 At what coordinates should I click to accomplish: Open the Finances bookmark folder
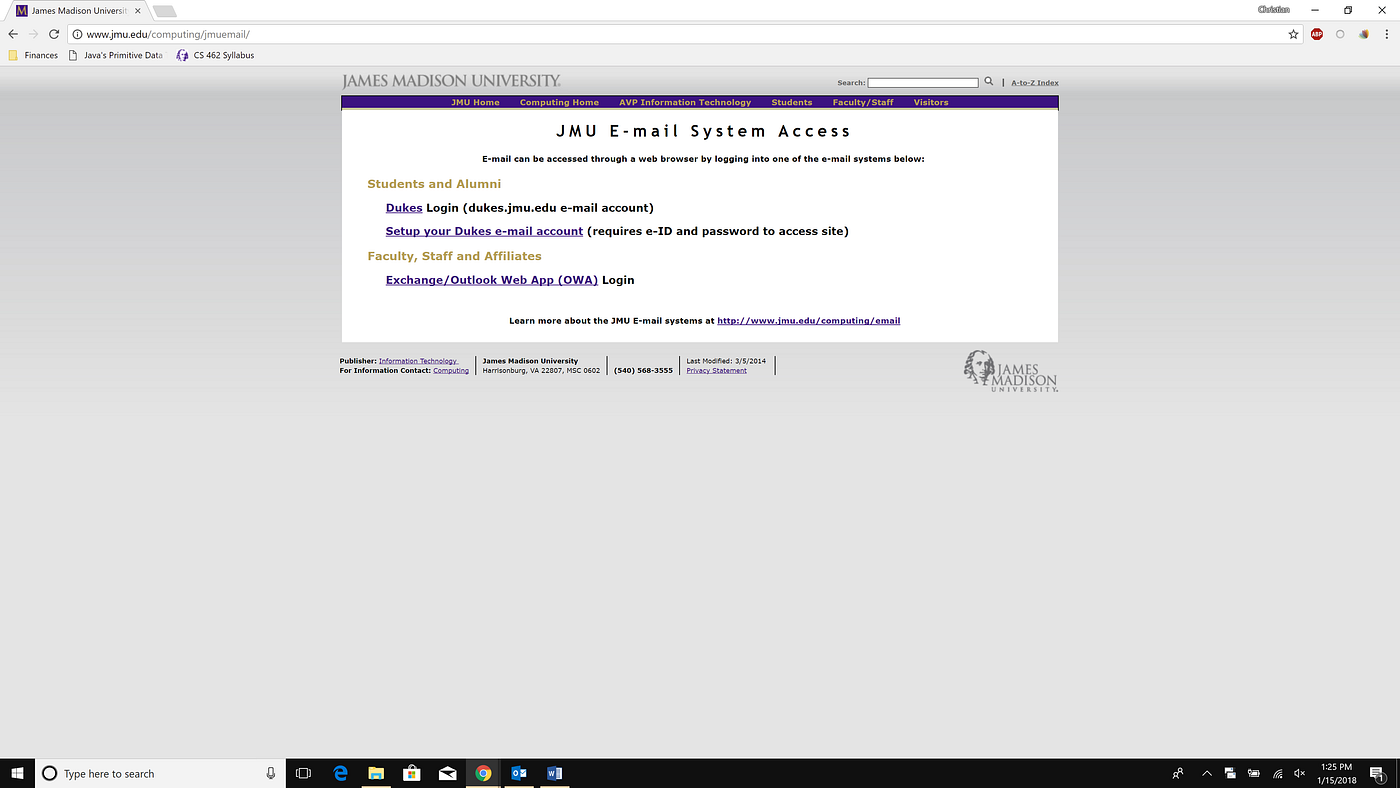33,55
